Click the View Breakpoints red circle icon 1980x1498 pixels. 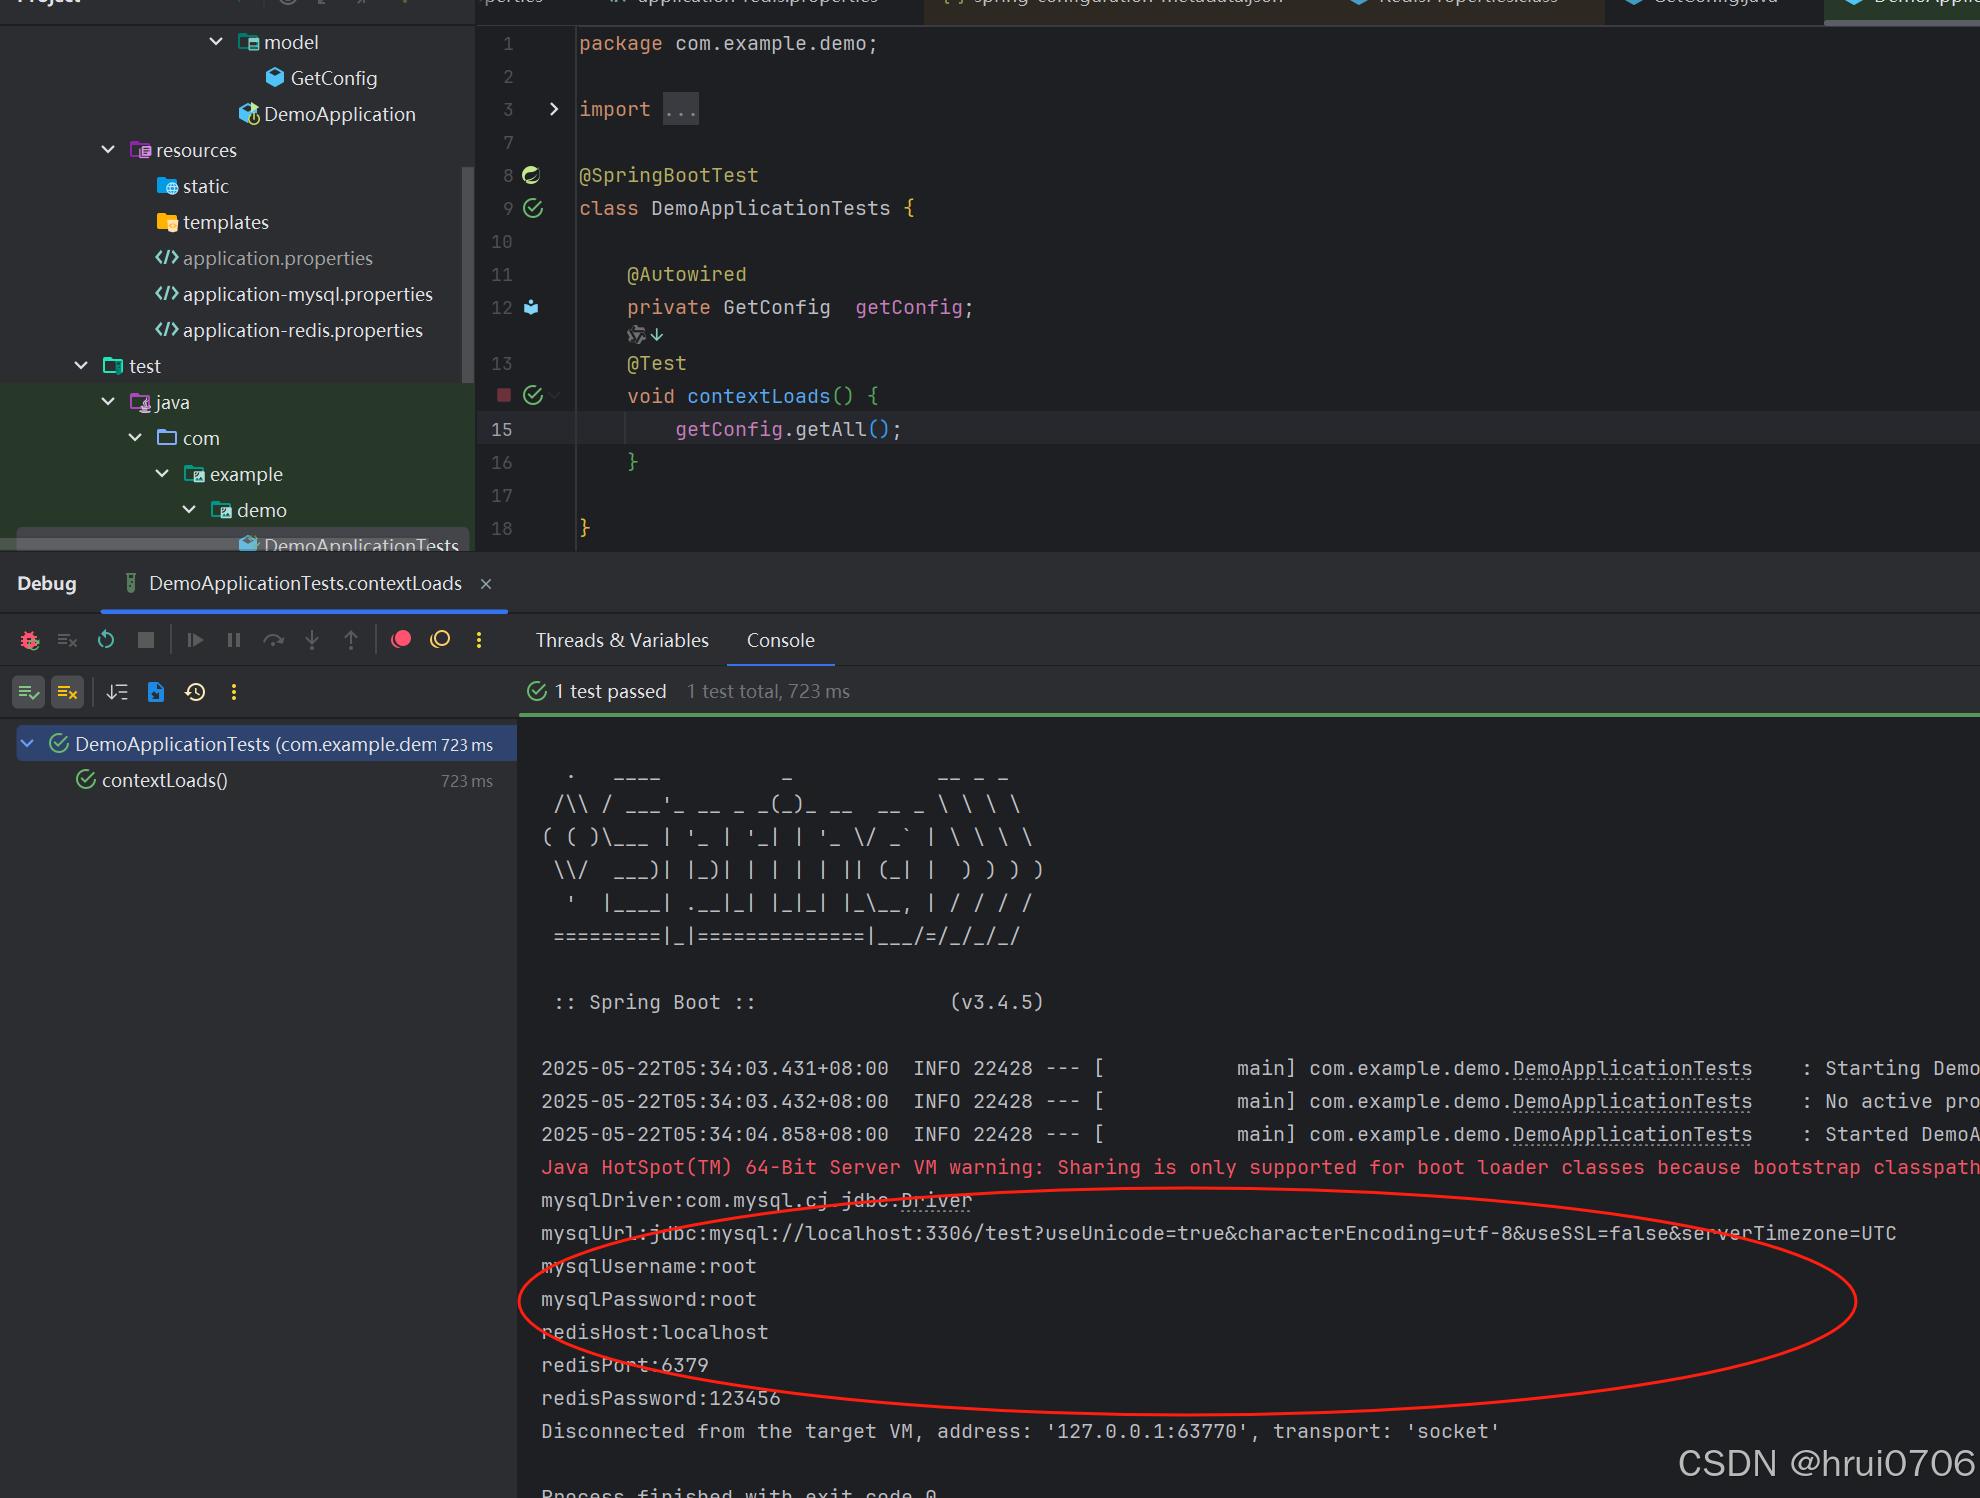401,640
